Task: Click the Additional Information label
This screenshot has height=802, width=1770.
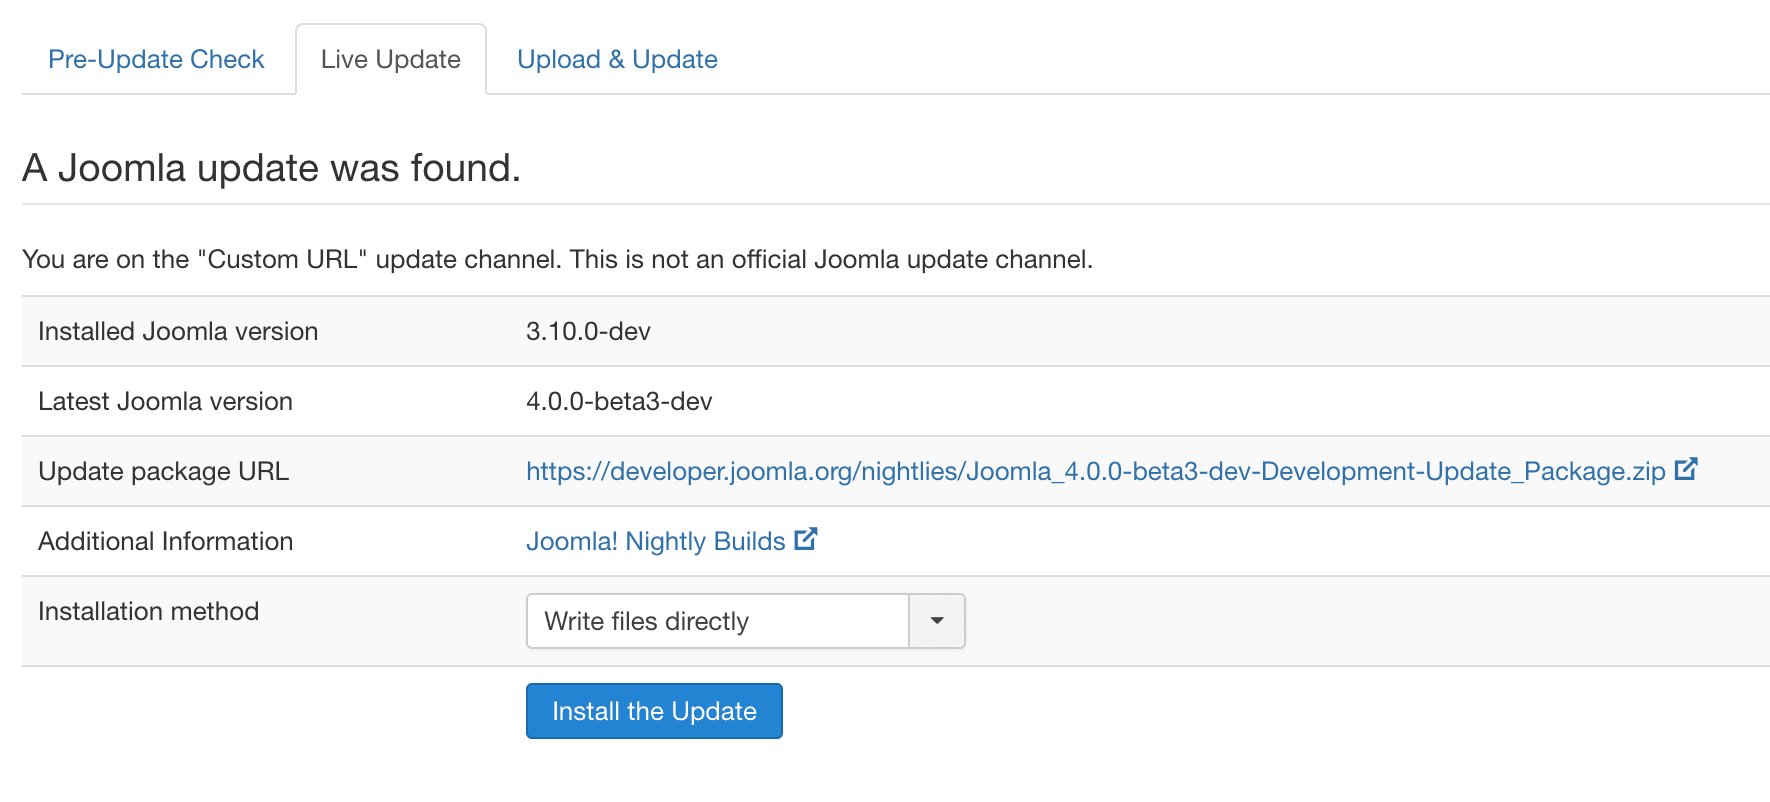Action: pyautogui.click(x=165, y=541)
